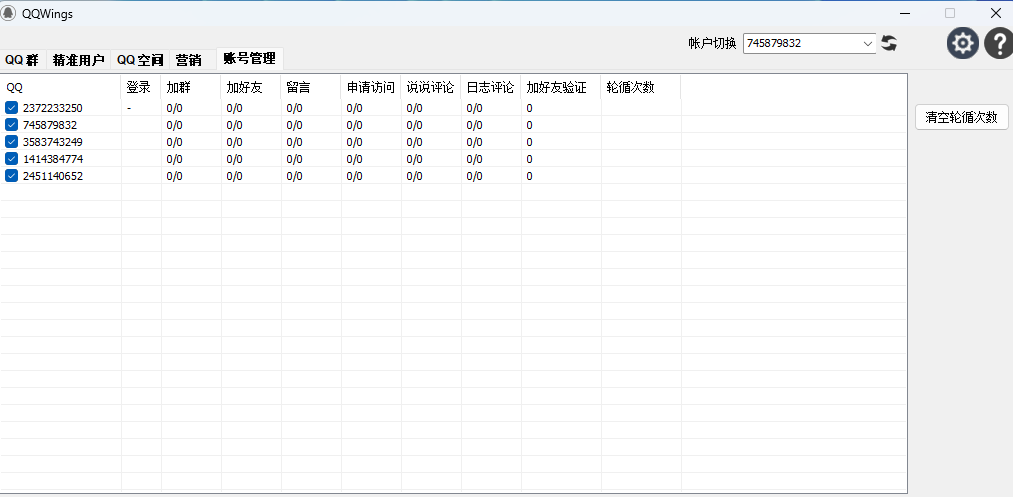Click the help question mark icon
Screen dimensions: 1013x497
pos(999,43)
